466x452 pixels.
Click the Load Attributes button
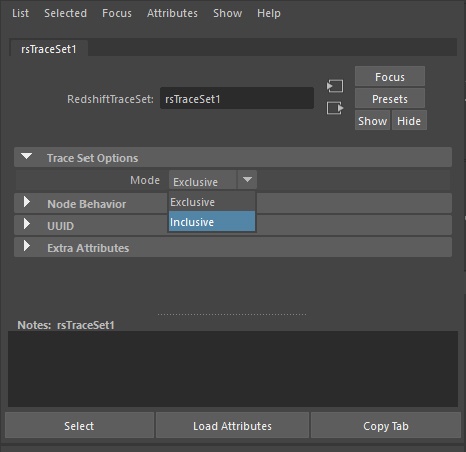coord(232,426)
